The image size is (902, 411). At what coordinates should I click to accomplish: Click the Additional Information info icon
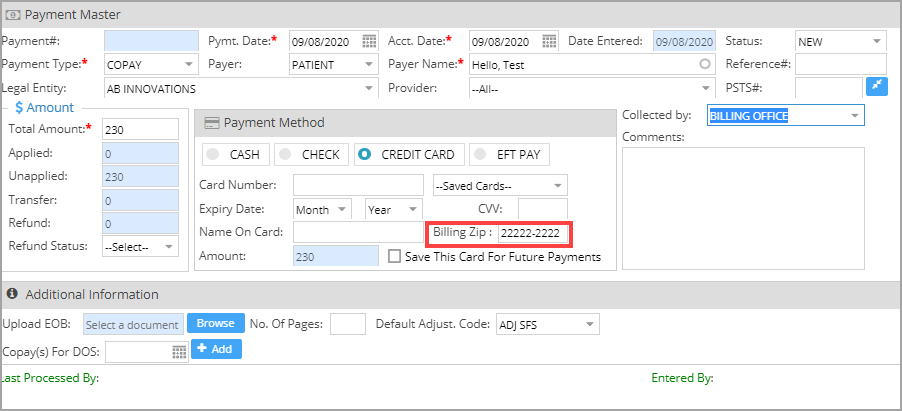[x=12, y=294]
